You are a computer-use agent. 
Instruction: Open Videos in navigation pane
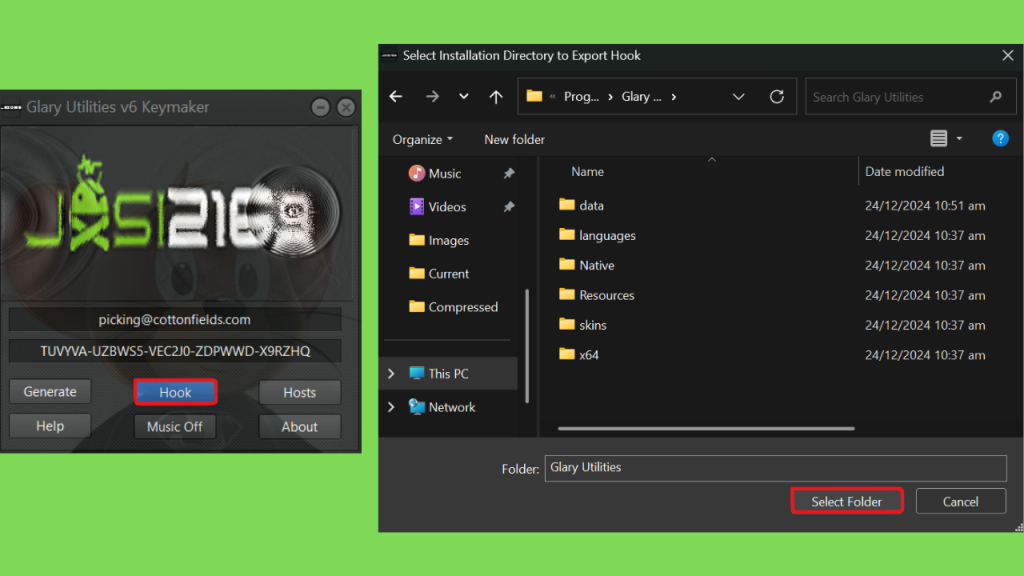point(447,207)
